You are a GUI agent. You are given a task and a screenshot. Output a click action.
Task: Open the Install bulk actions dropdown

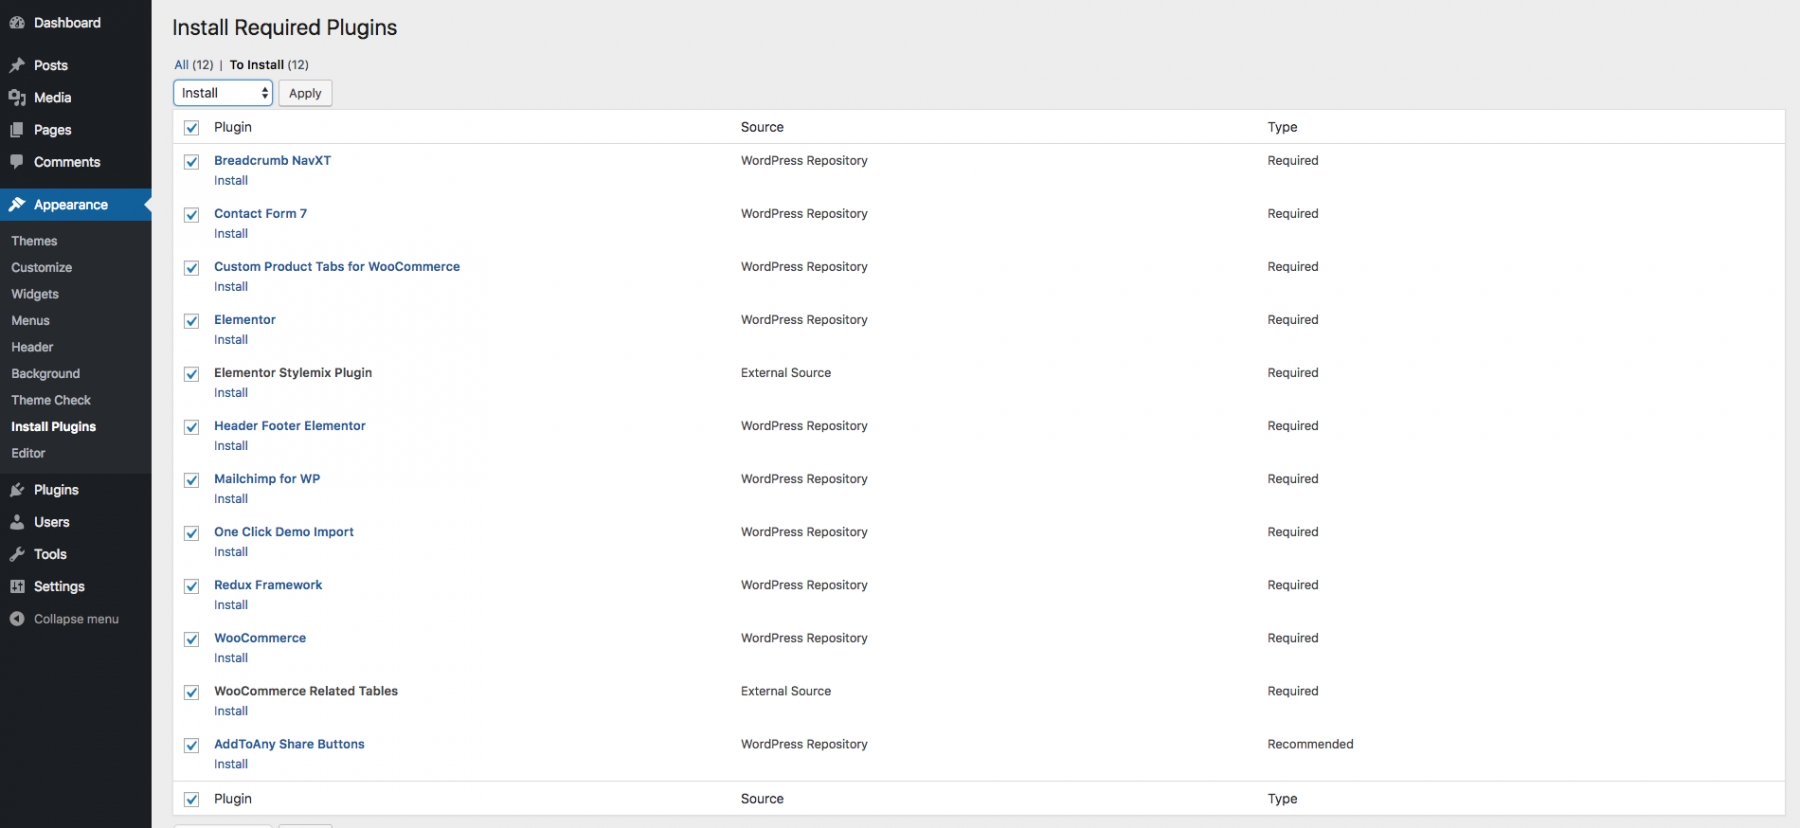click(x=222, y=93)
